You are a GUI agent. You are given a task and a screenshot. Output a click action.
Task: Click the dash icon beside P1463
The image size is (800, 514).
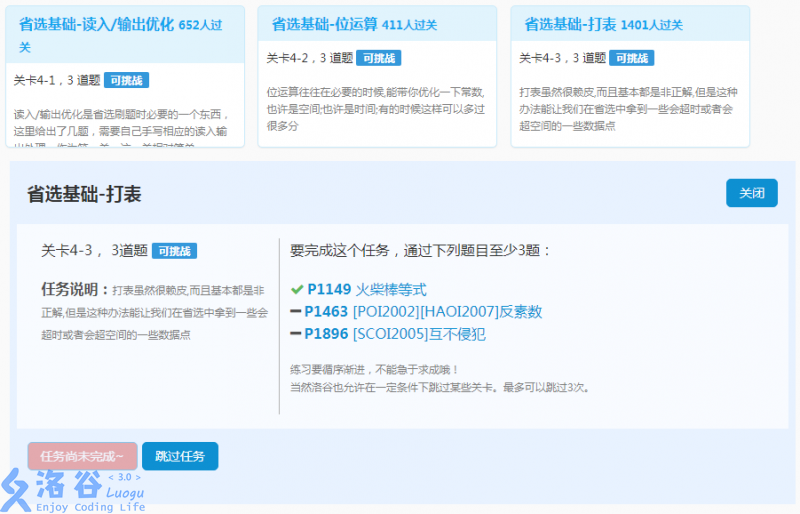coord(296,312)
